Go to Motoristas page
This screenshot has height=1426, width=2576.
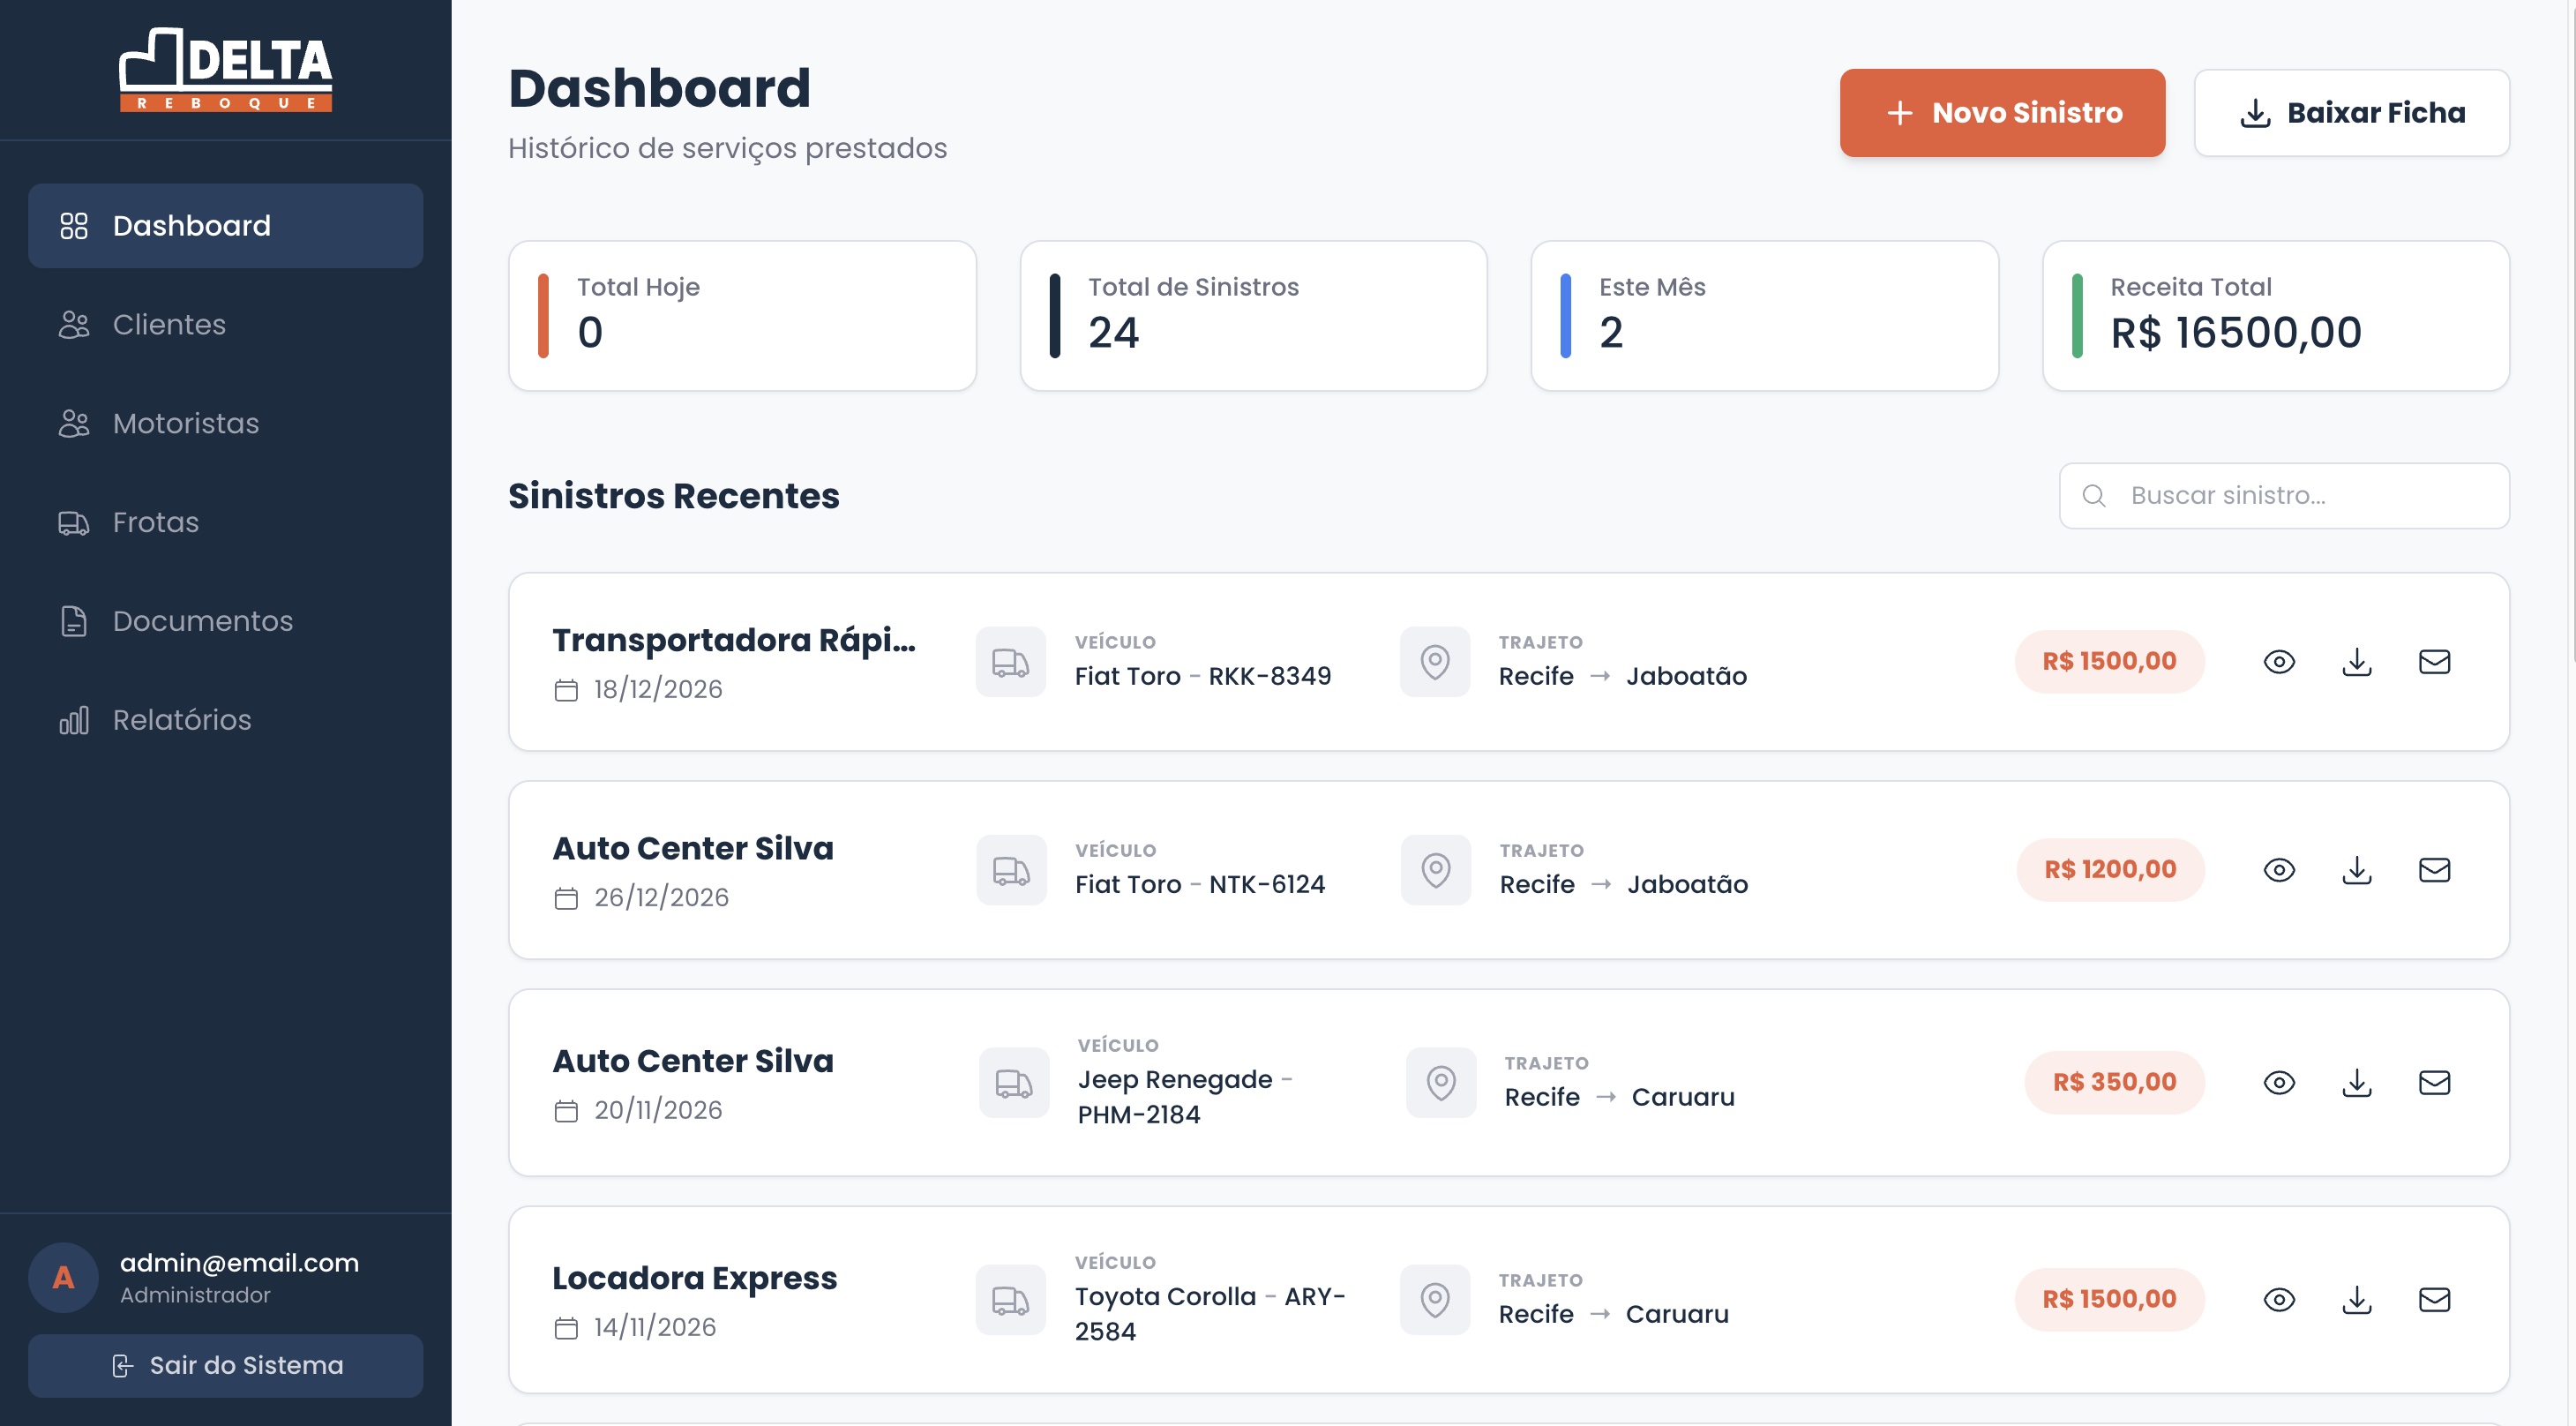pyautogui.click(x=185, y=423)
